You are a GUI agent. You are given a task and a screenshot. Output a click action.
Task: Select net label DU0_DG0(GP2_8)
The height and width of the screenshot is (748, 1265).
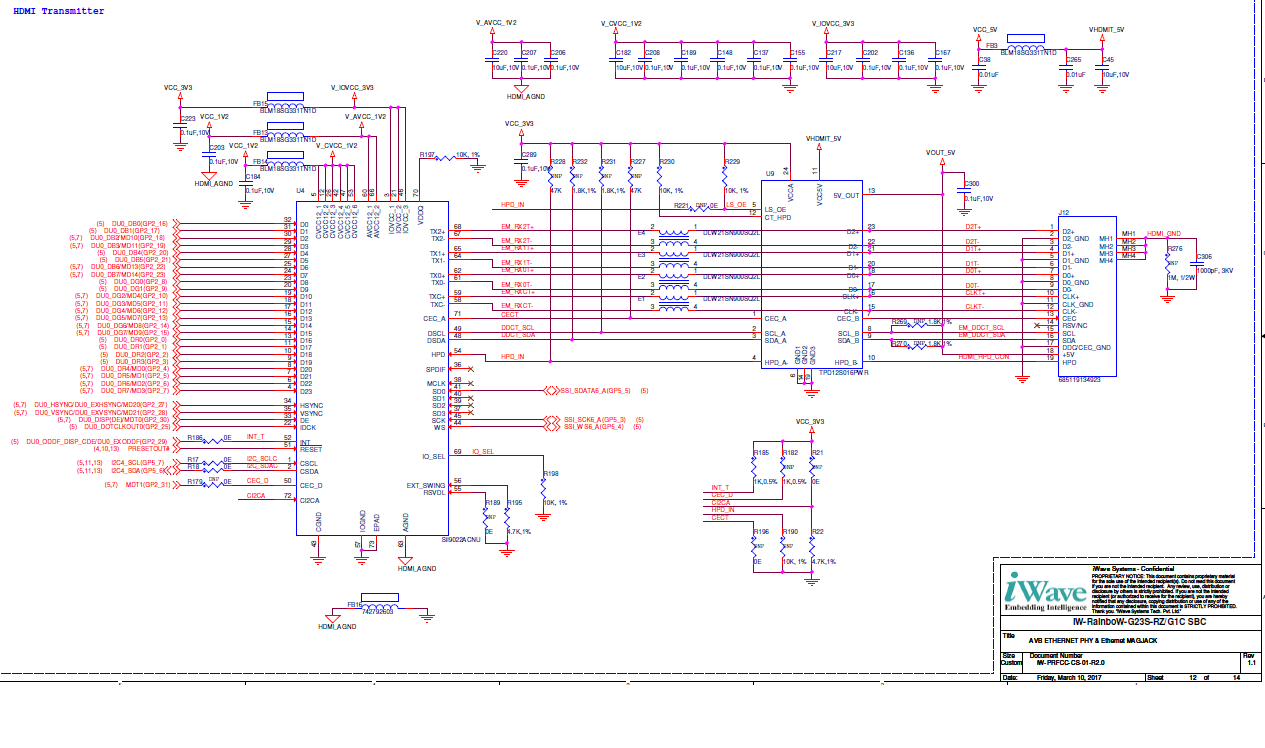click(x=139, y=282)
